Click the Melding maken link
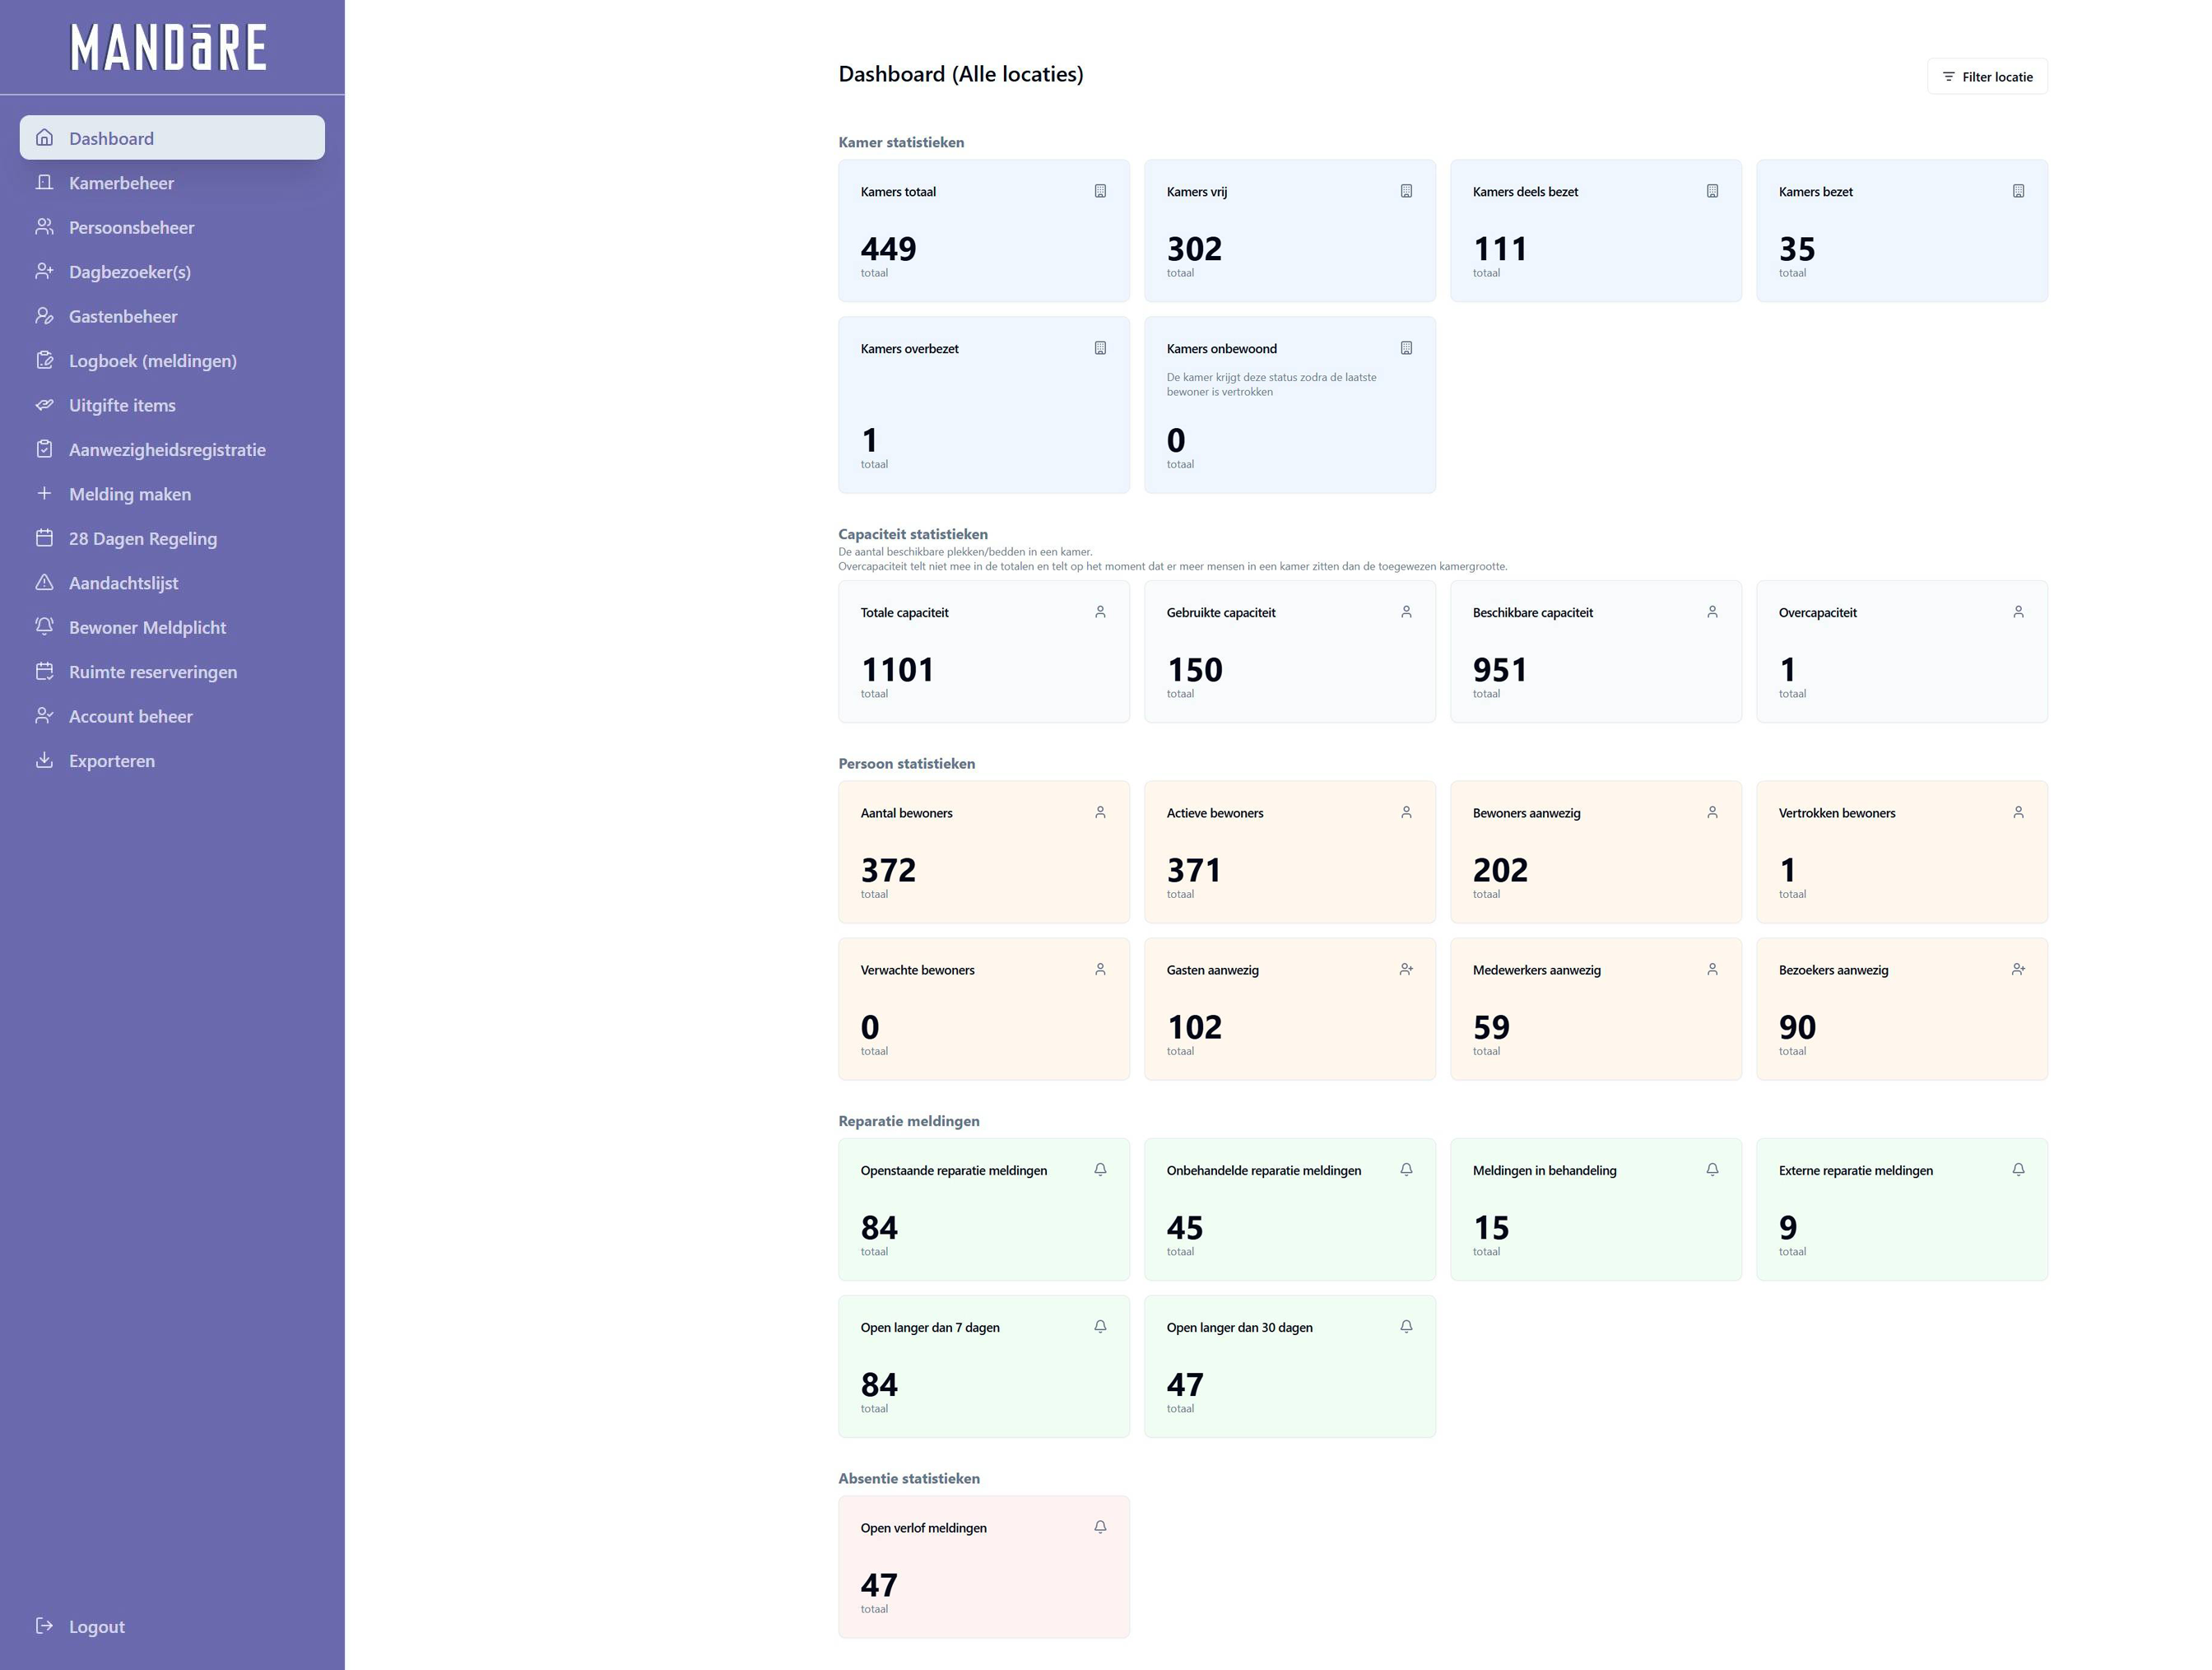 129,494
